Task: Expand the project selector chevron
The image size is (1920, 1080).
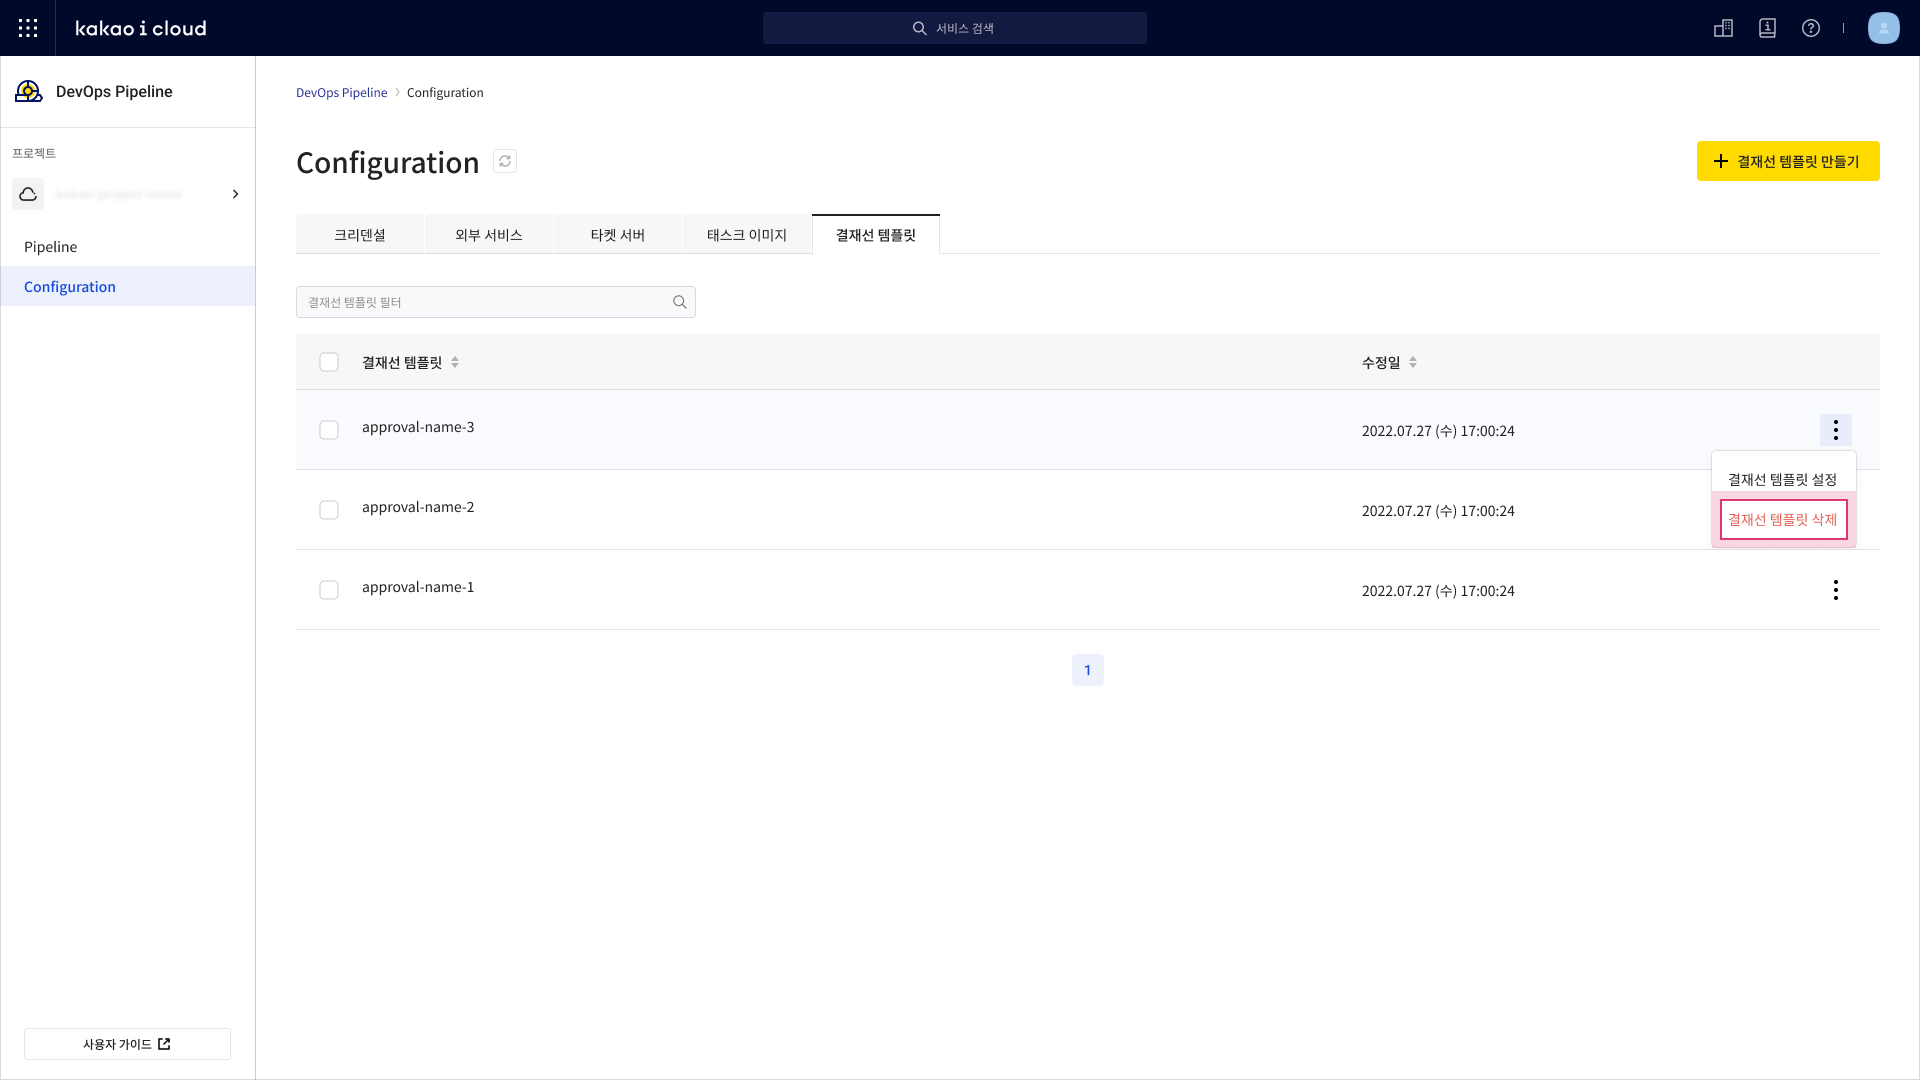Action: pos(236,194)
